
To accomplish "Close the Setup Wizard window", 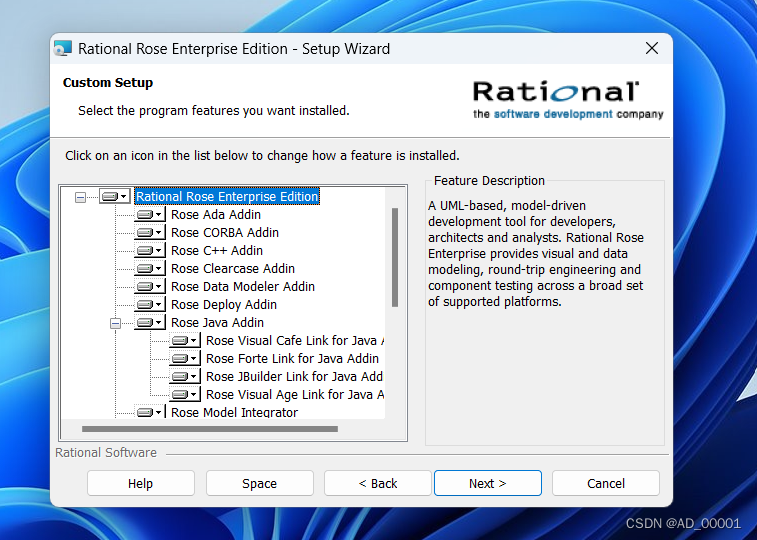I will 652,48.
